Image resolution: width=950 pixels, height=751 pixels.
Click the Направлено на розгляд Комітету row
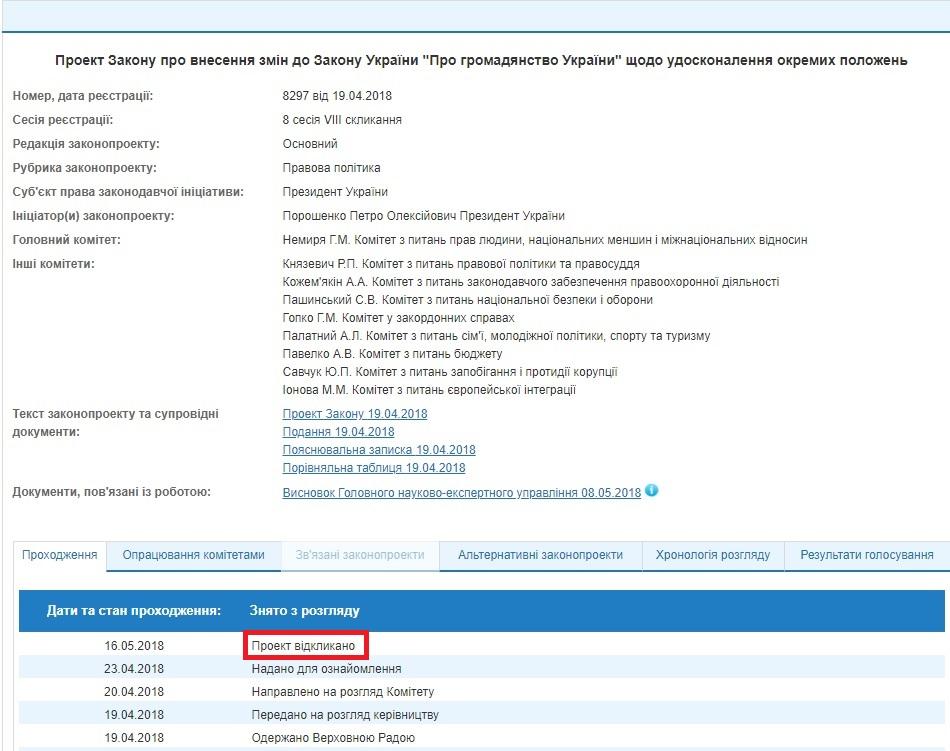point(342,692)
